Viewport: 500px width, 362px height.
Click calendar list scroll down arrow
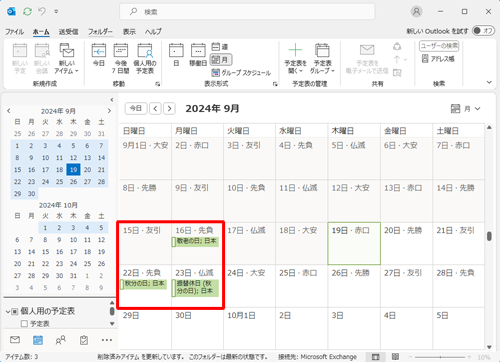pos(112,324)
